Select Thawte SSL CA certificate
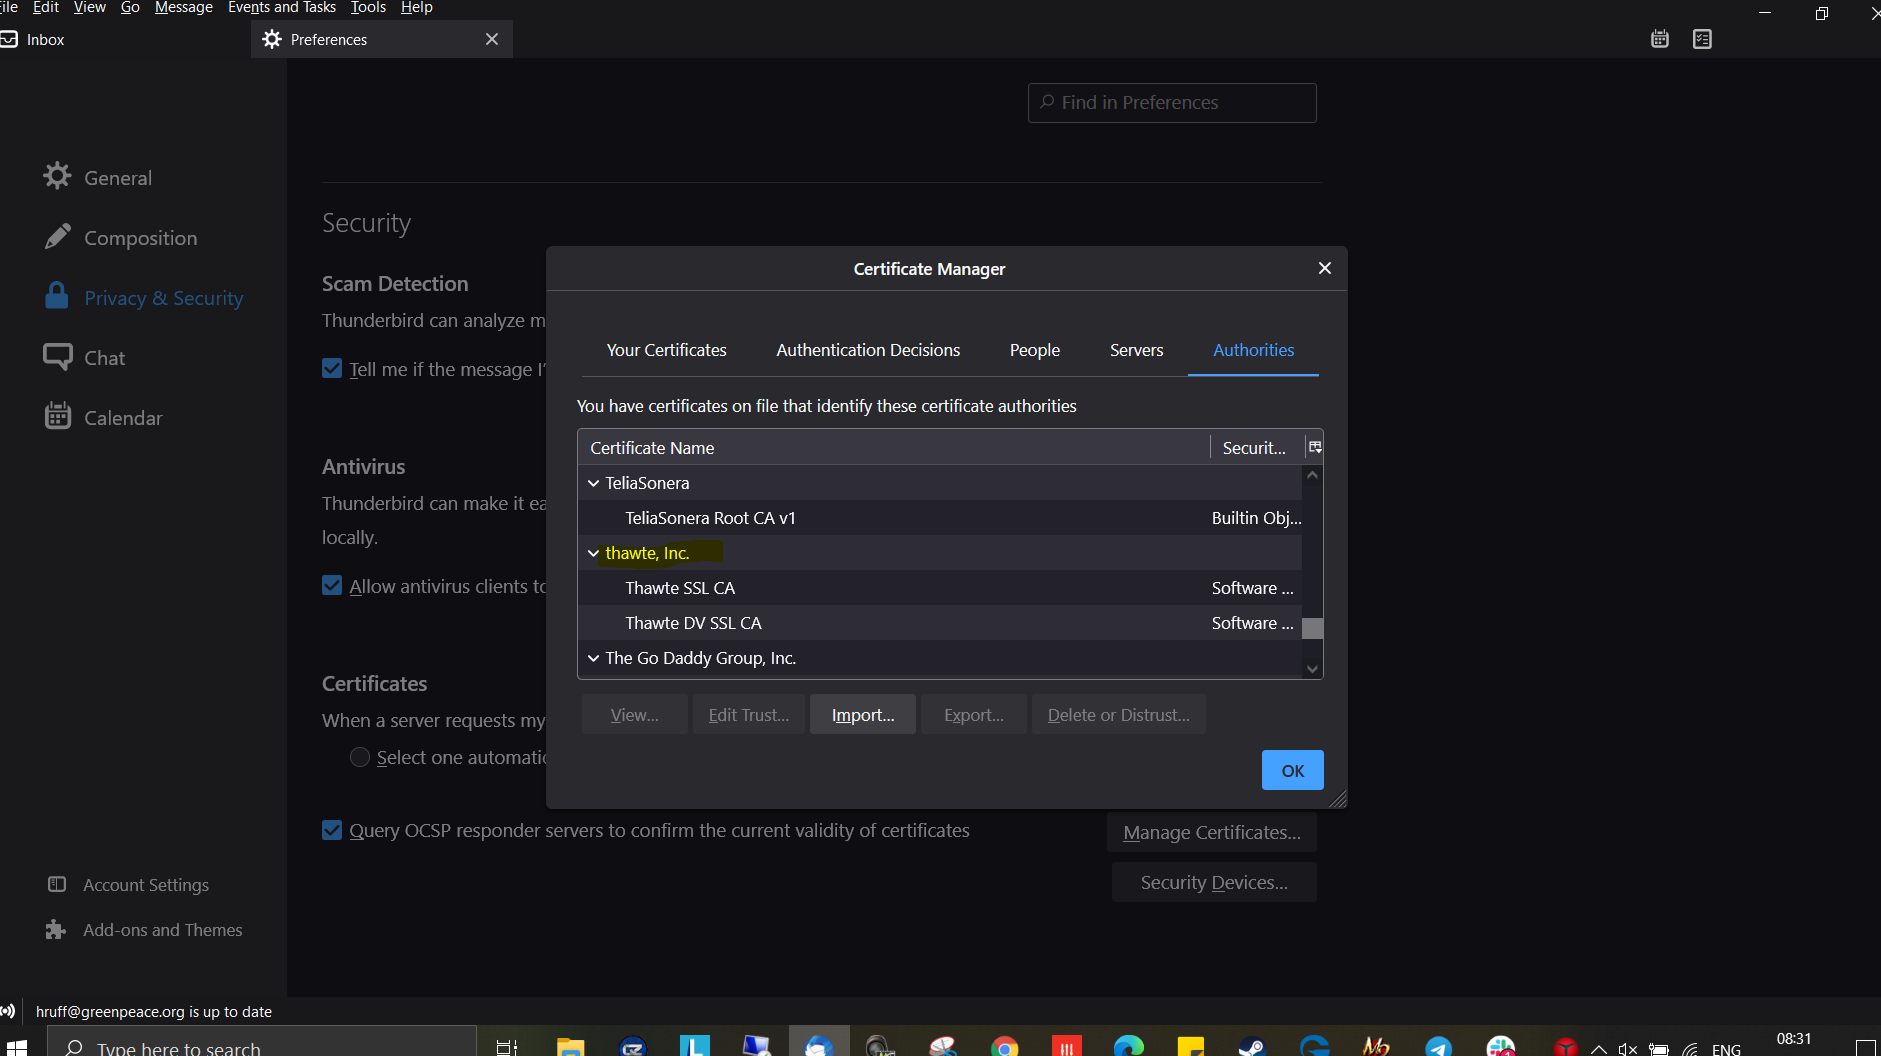Screen dimensions: 1881x1056 pyautogui.click(x=940, y=588)
